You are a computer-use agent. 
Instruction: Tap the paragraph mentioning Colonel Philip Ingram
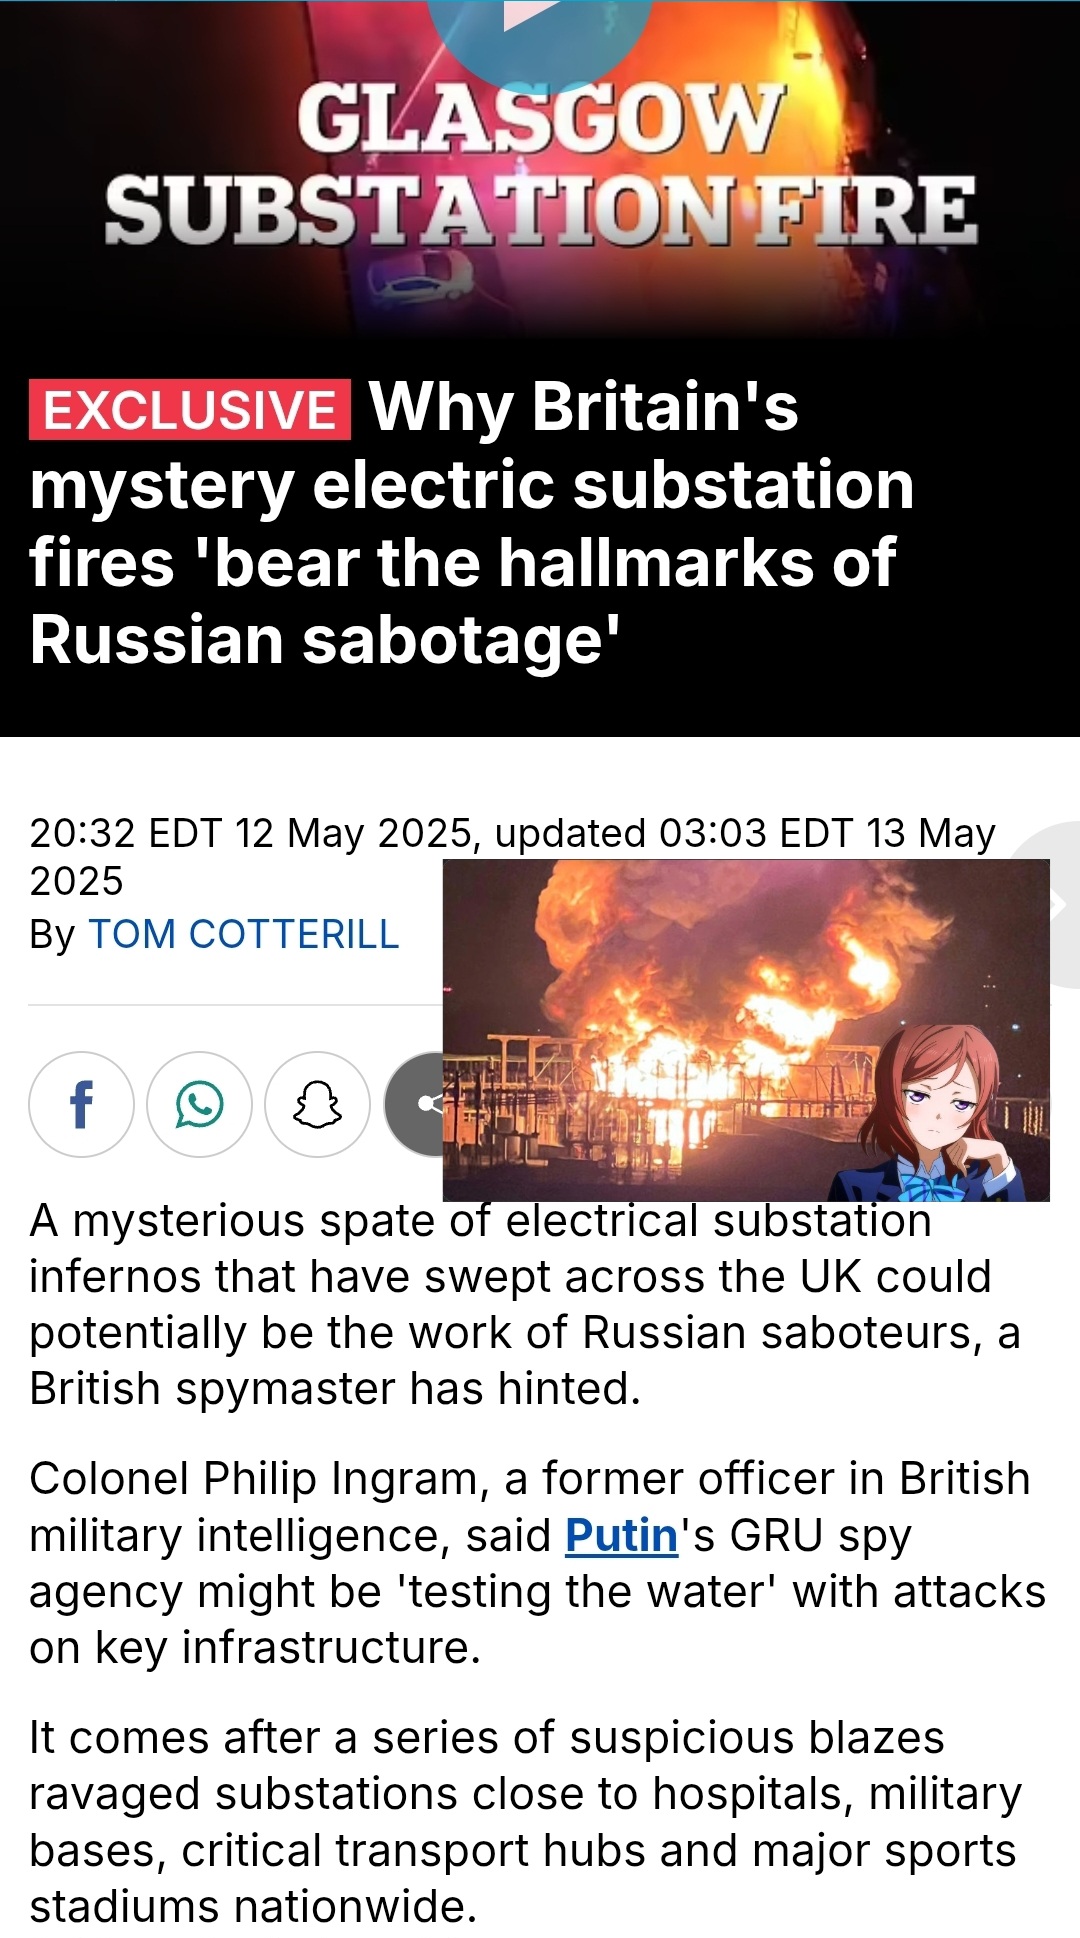pos(537,1563)
